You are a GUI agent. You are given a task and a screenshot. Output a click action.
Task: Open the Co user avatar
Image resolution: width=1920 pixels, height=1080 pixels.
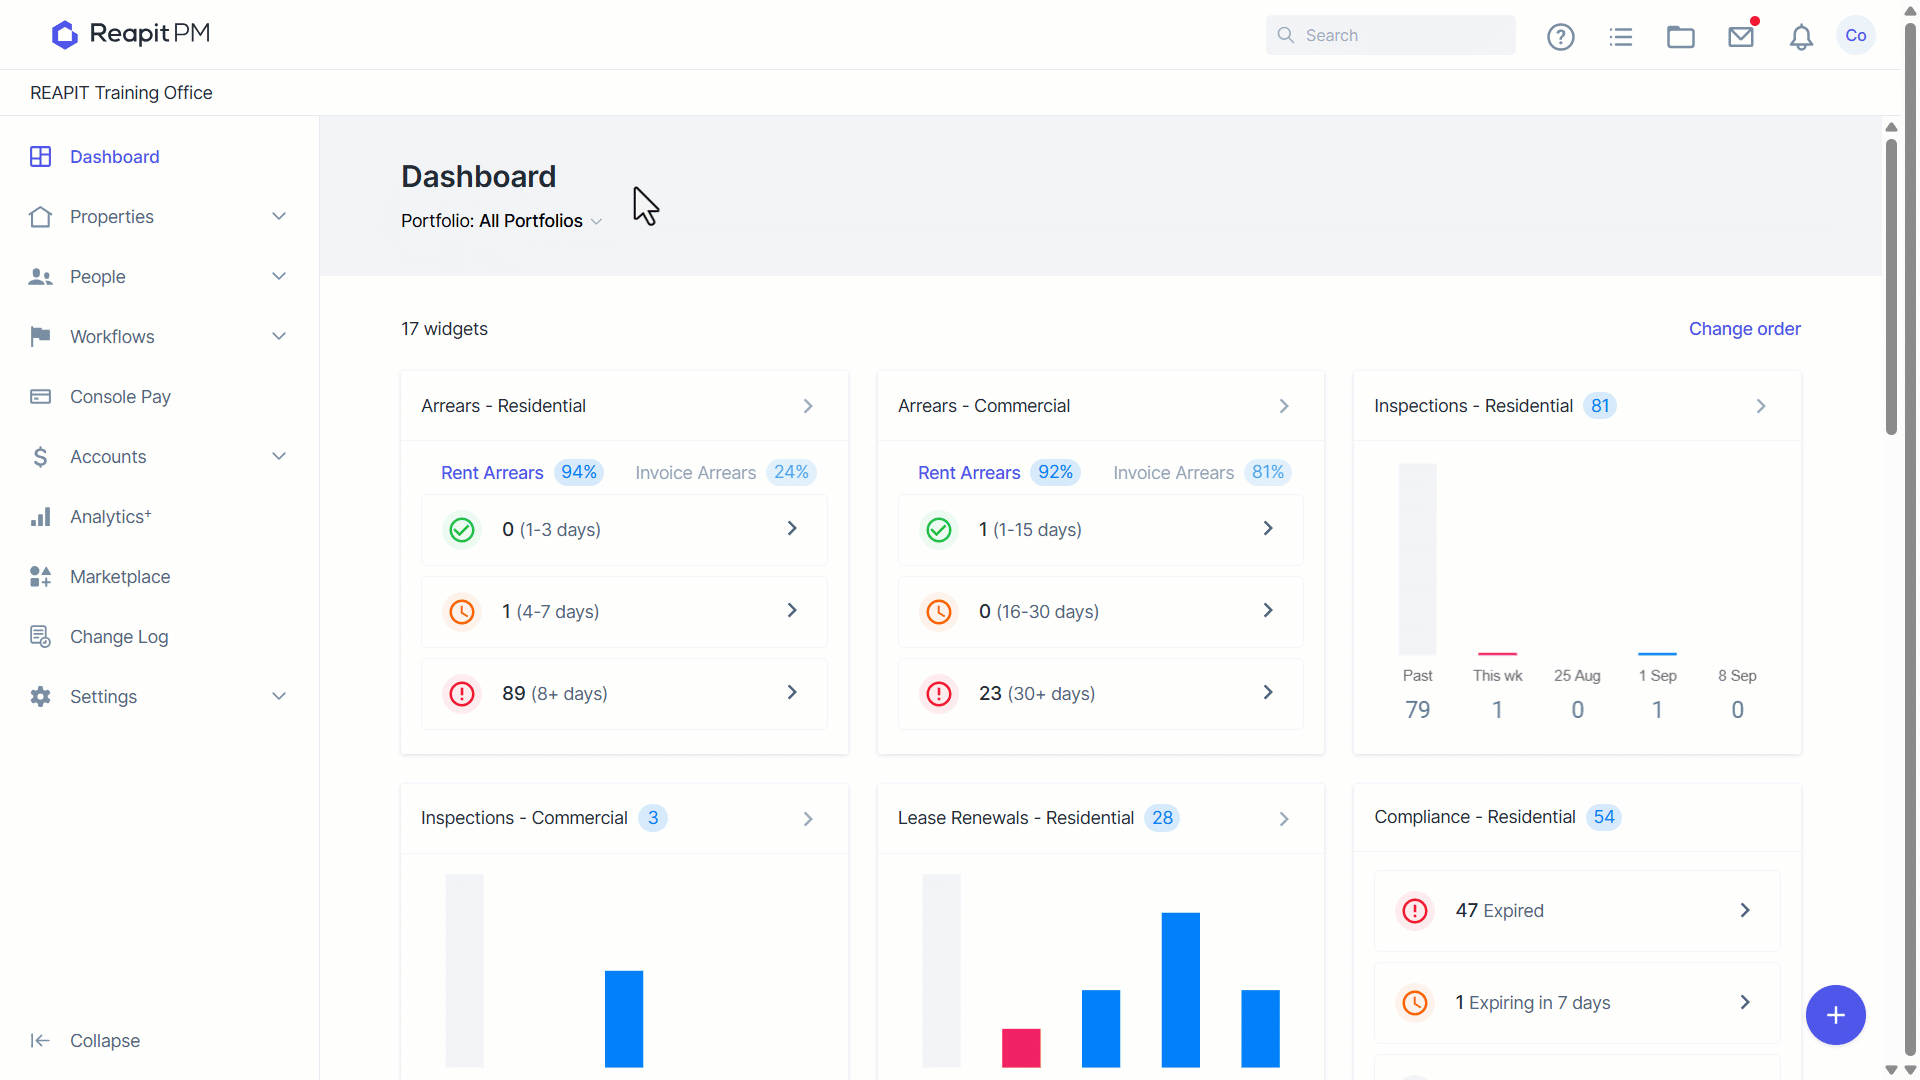click(1856, 35)
